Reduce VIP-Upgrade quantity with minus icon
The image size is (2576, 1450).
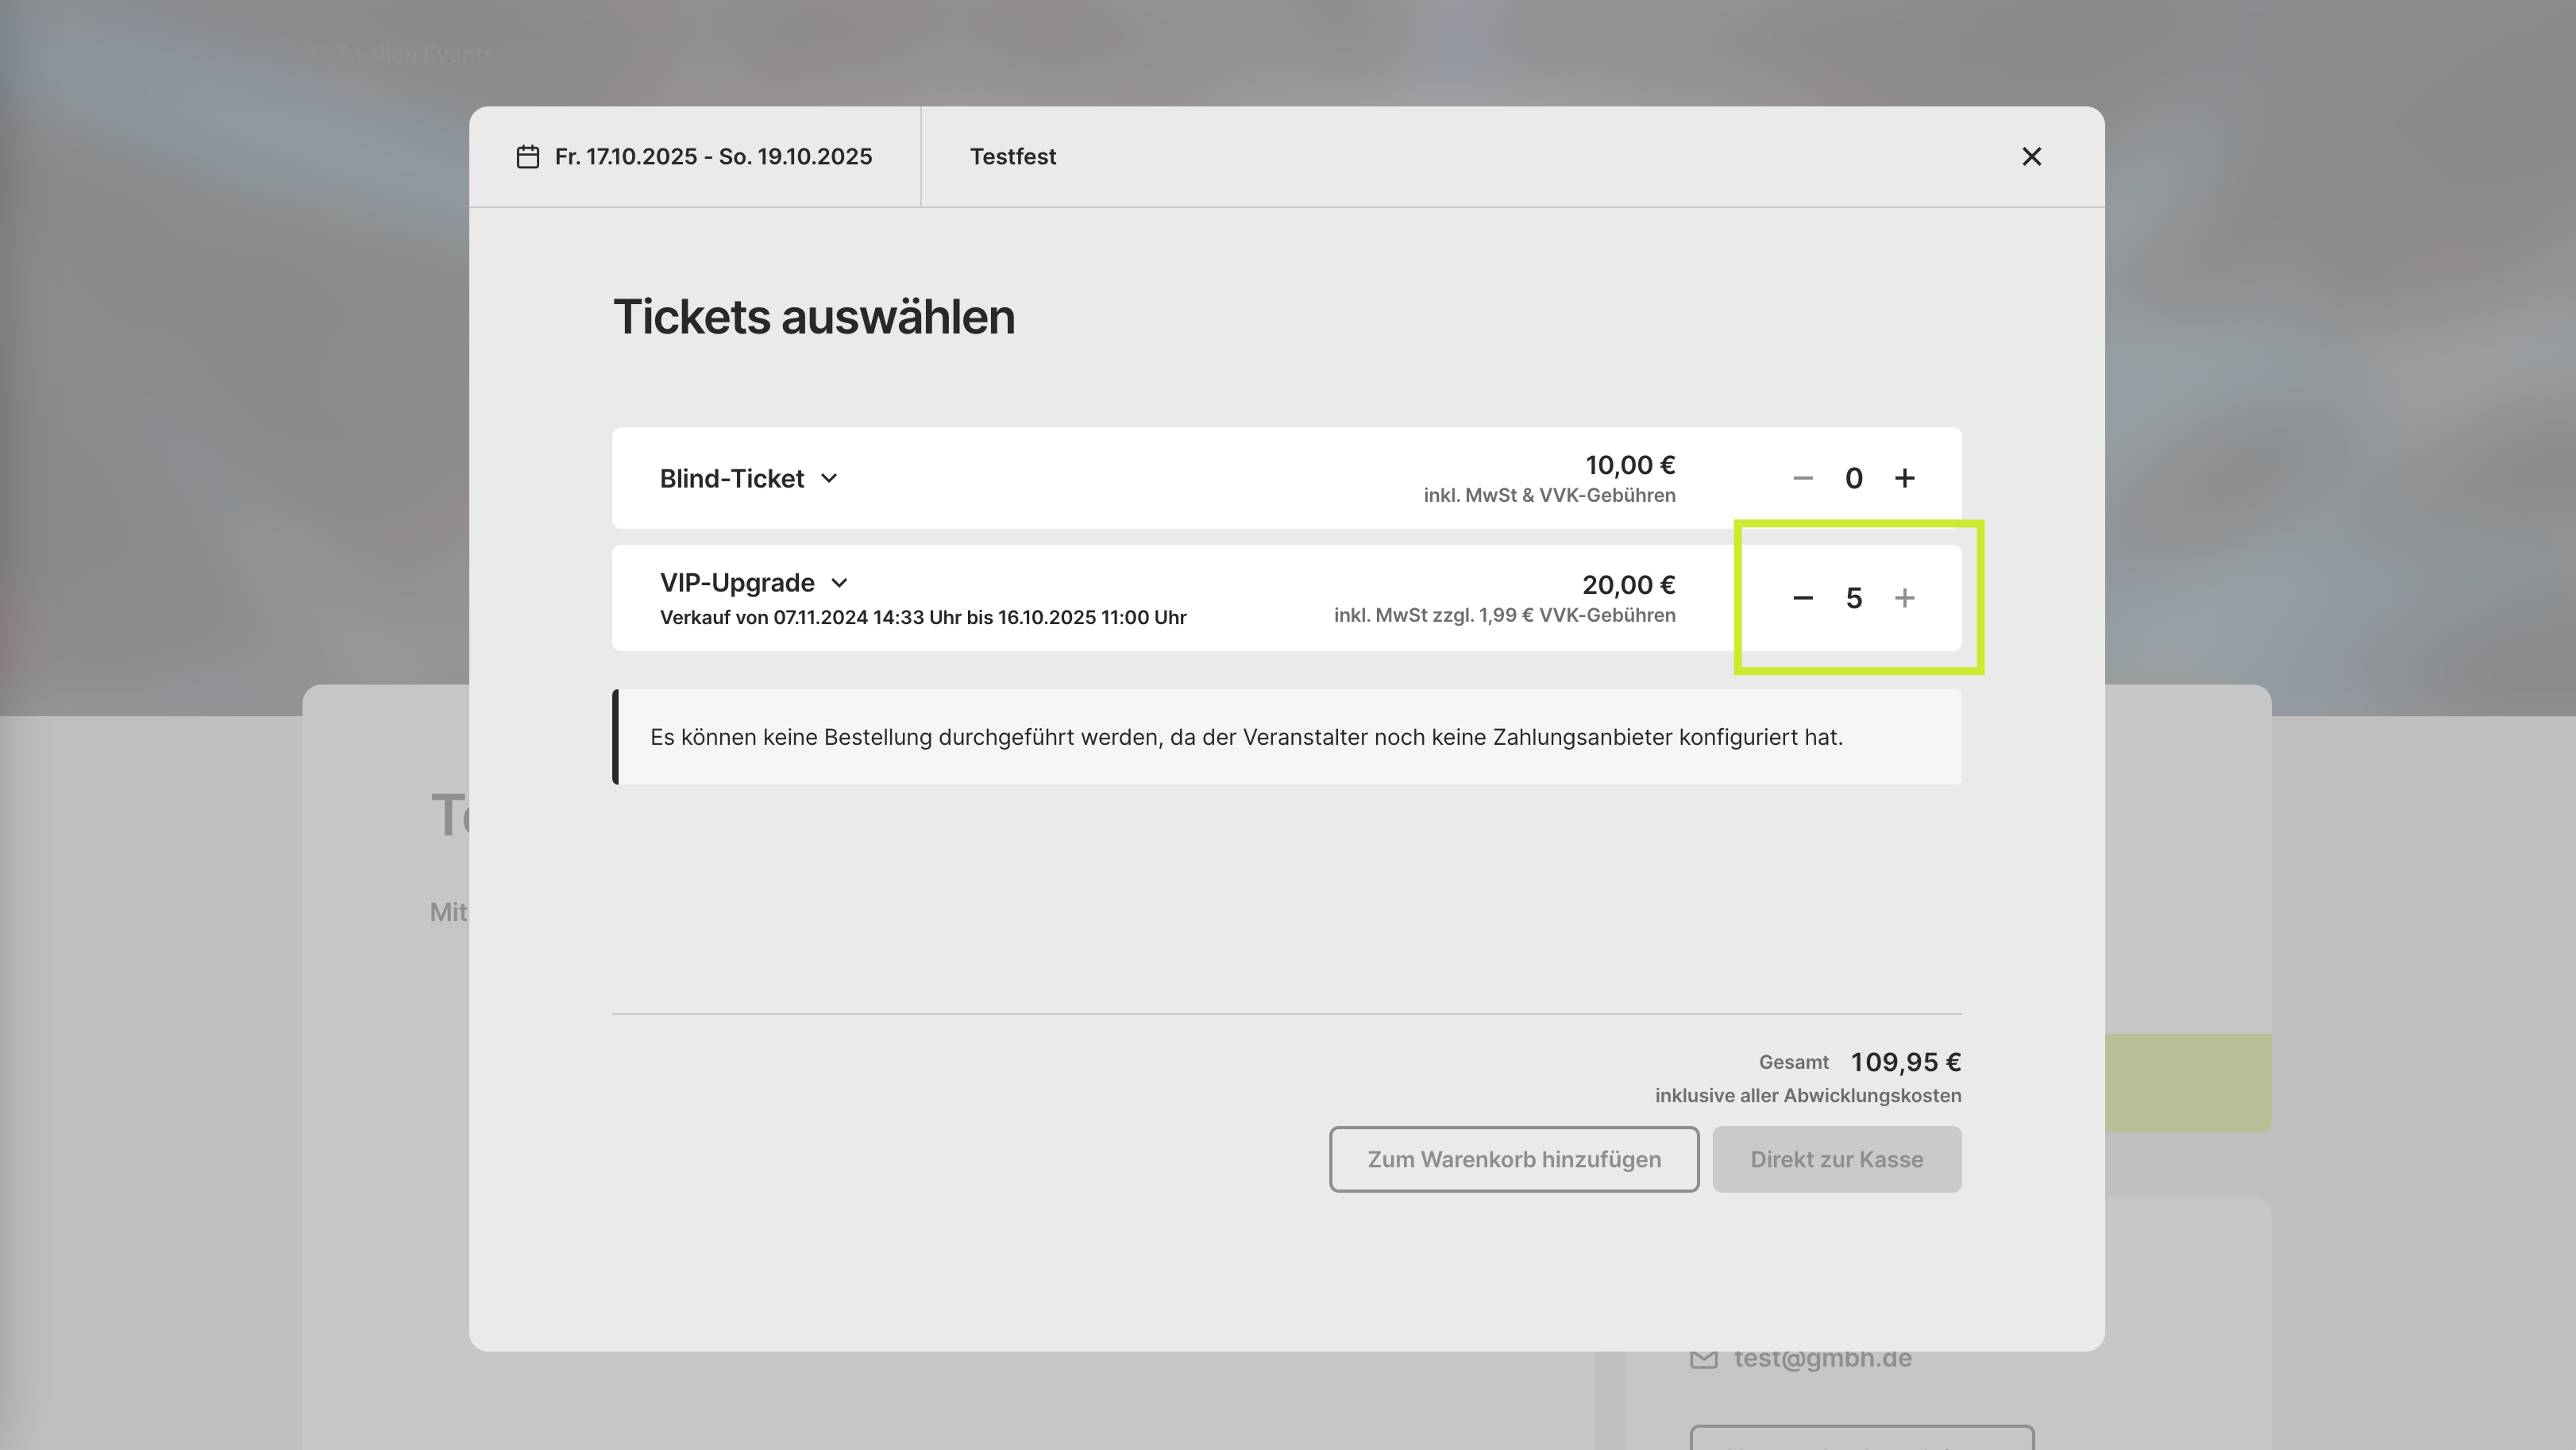click(x=1803, y=598)
